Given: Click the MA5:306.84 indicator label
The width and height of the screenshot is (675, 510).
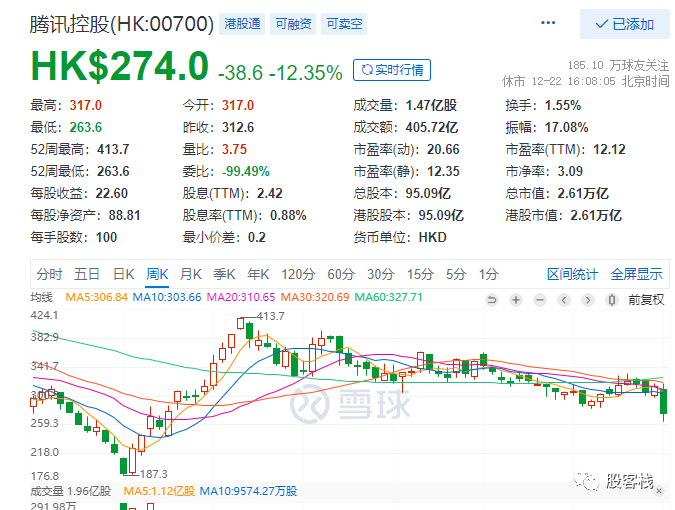Looking at the screenshot, I should [97, 297].
